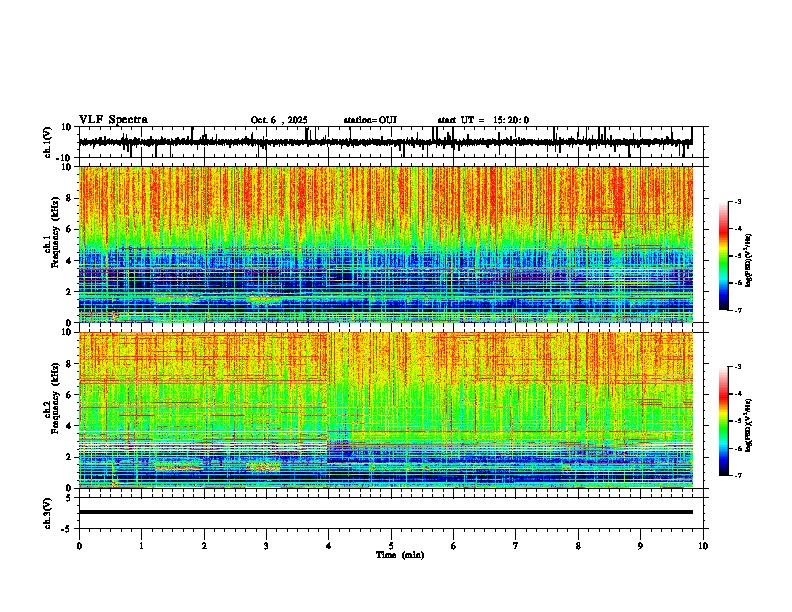Click inside the ch.2 spectrogram panel
Viewport: 792px width, 612px height.
pyautogui.click(x=386, y=410)
